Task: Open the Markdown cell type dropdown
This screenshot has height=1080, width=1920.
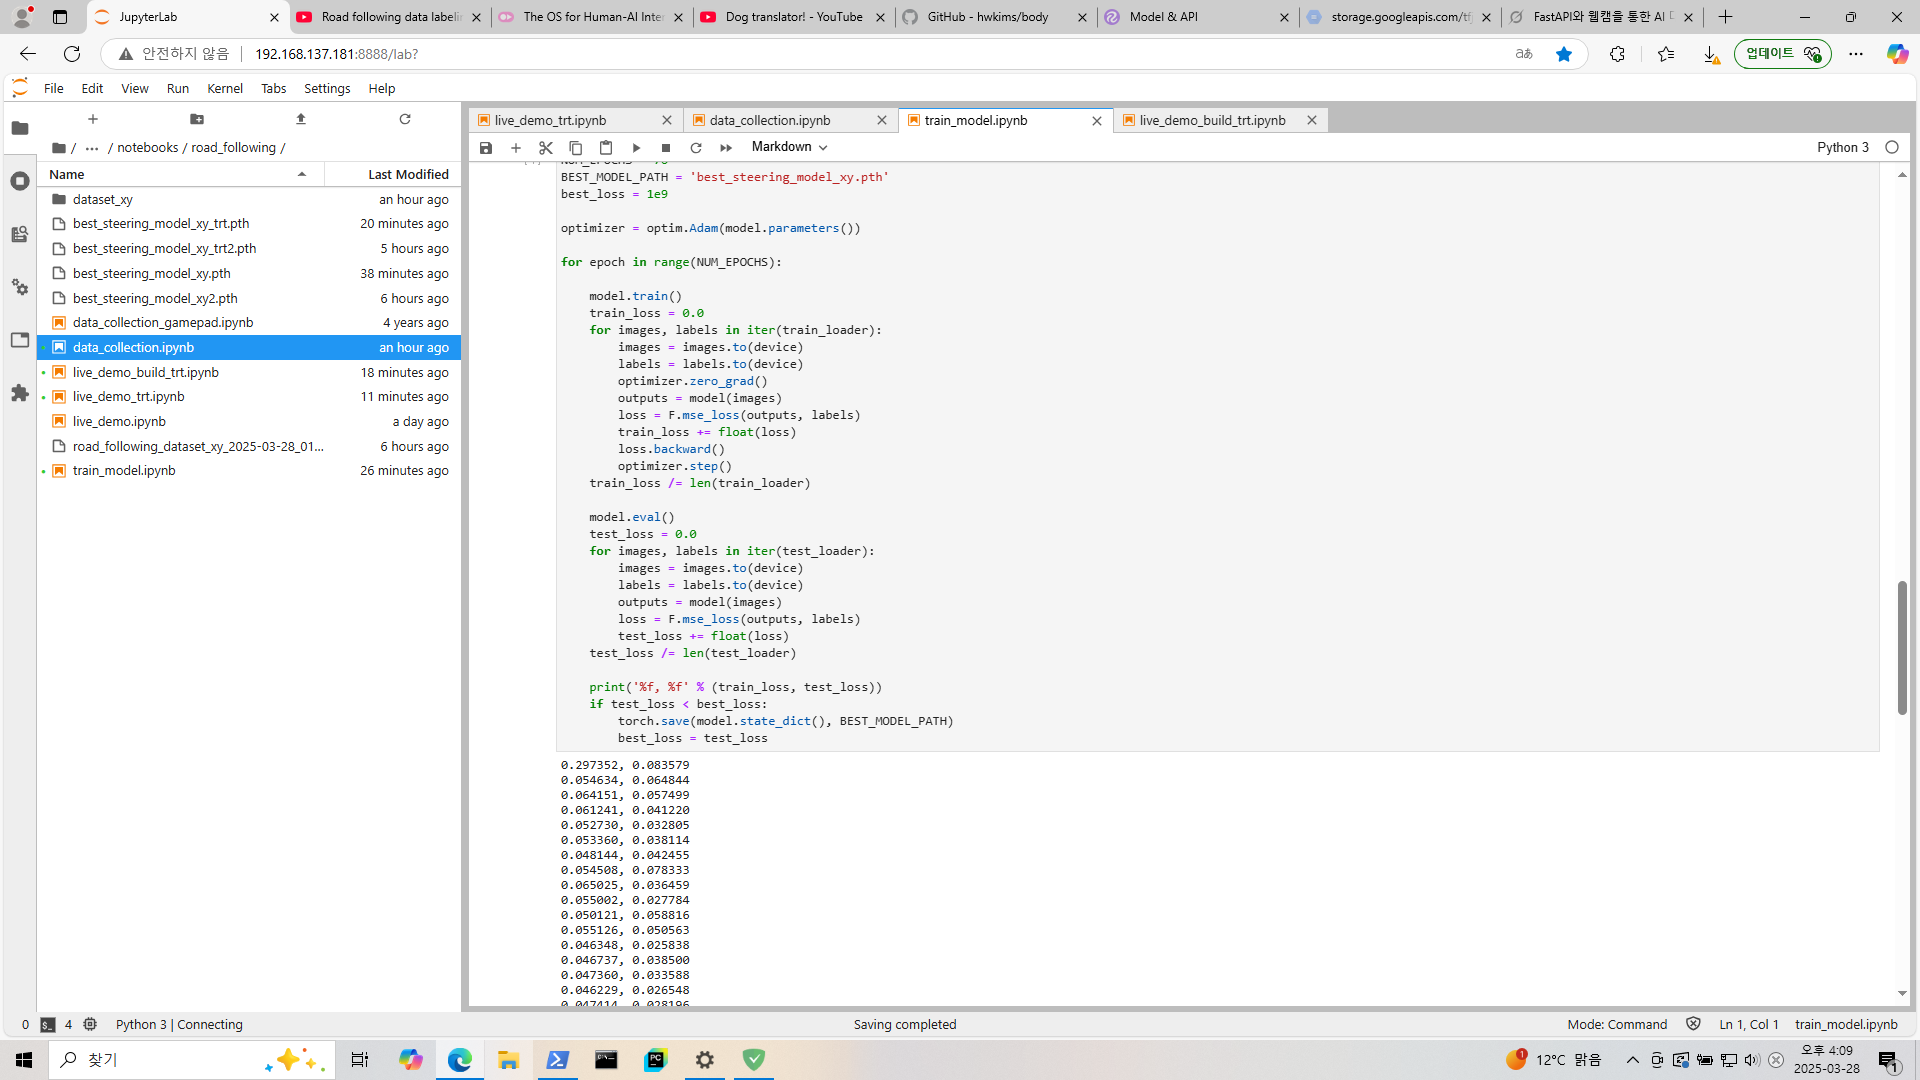Action: 789,147
